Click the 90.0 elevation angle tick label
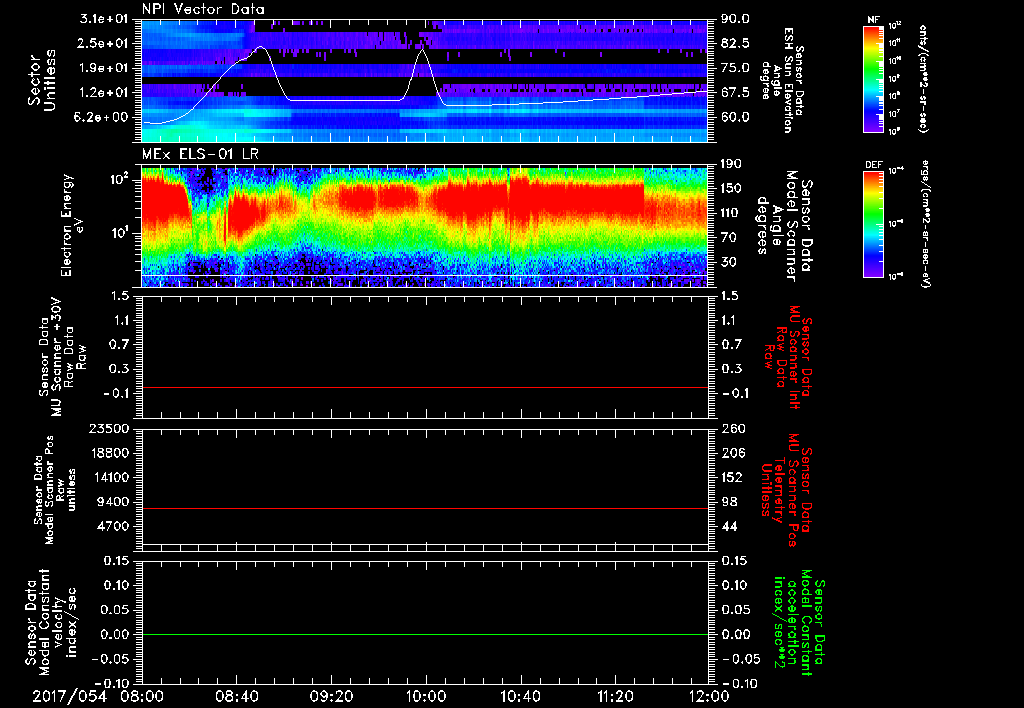This screenshot has height=708, width=1024. coord(735,19)
